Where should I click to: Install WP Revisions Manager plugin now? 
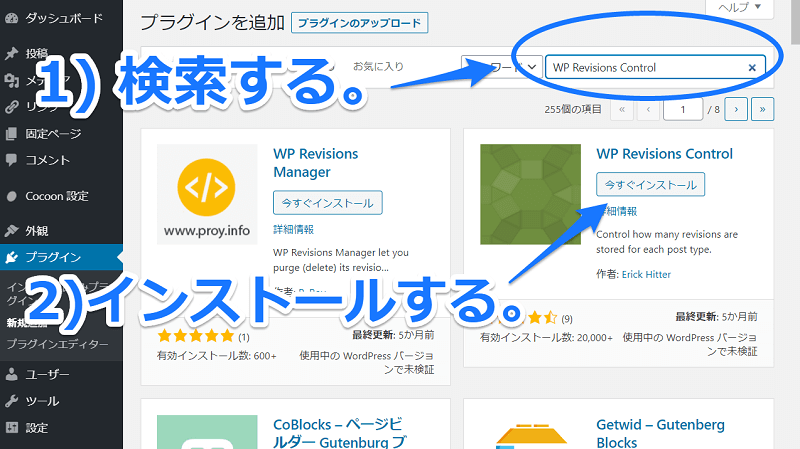(328, 202)
